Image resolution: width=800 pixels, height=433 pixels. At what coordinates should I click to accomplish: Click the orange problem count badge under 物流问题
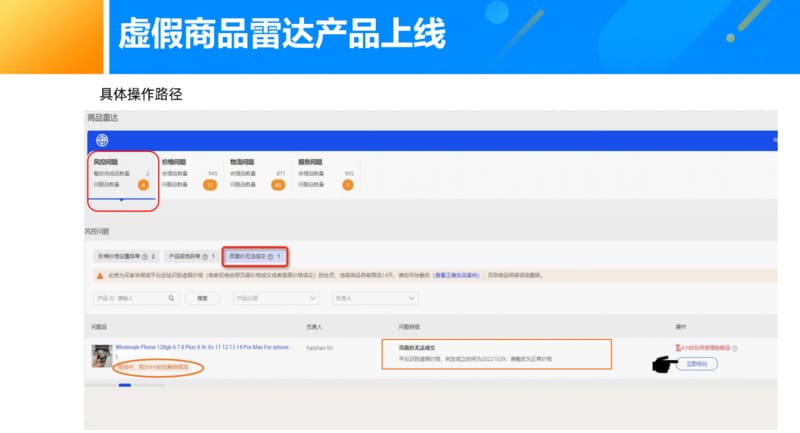tap(277, 184)
